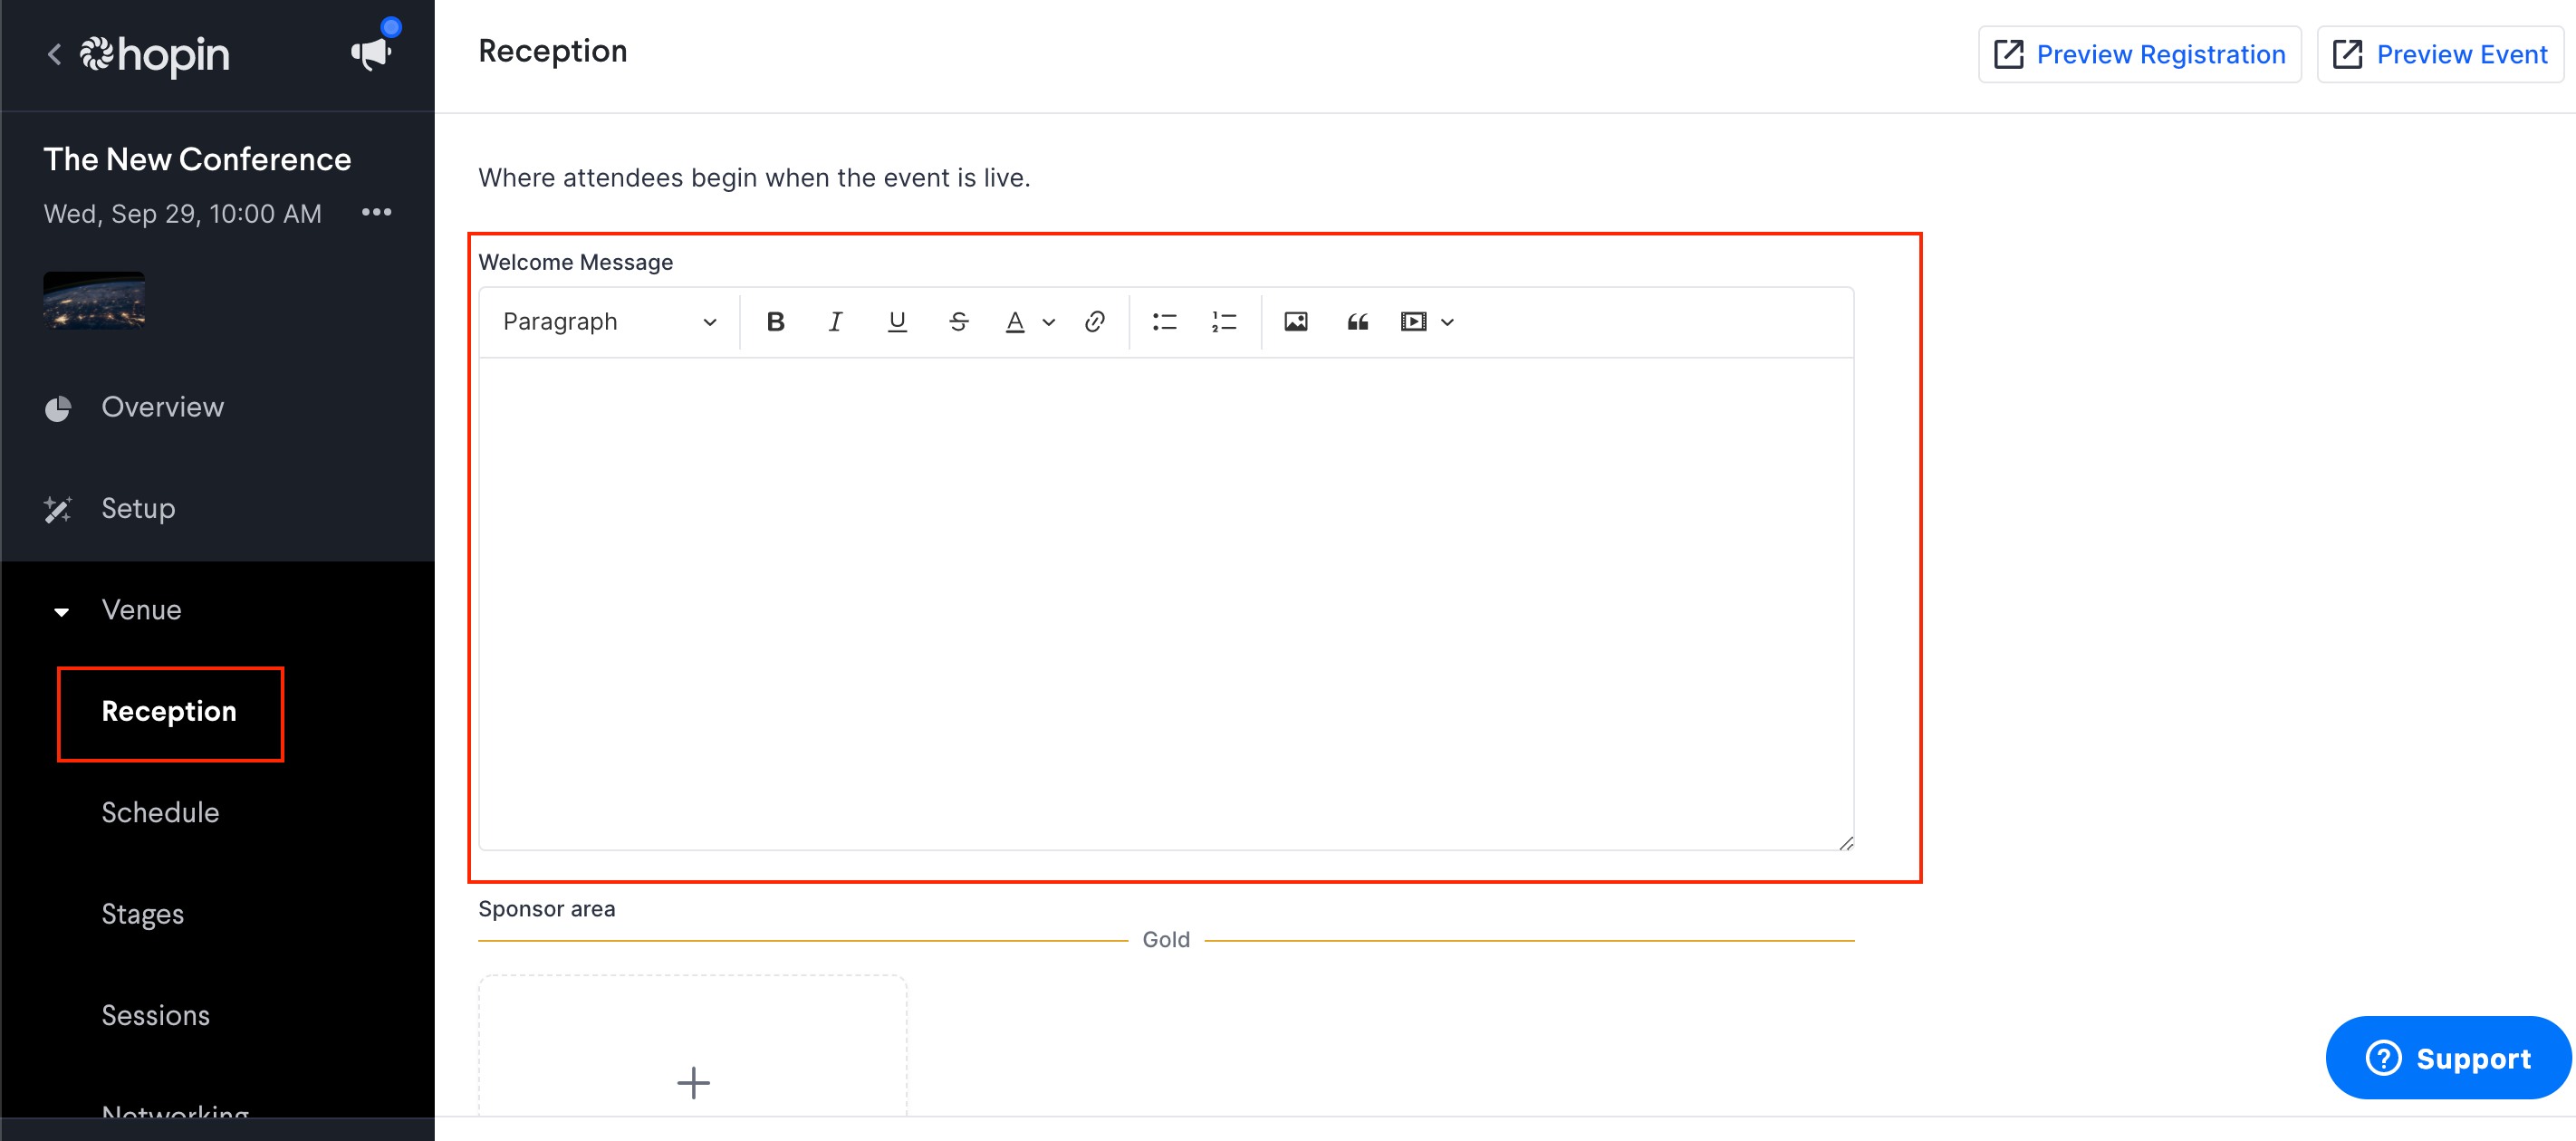Toggle strikethrough formatting
Viewport: 2576px width, 1141px height.
[958, 322]
